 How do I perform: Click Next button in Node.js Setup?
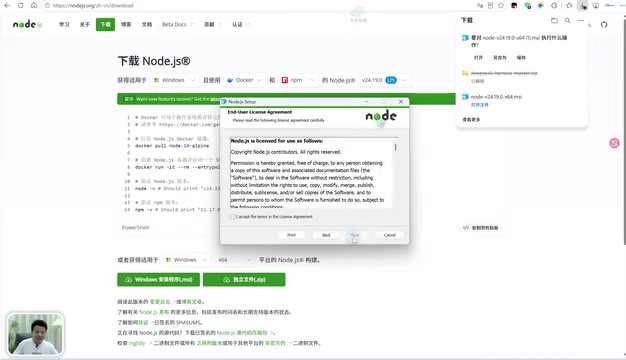[x=355, y=235]
